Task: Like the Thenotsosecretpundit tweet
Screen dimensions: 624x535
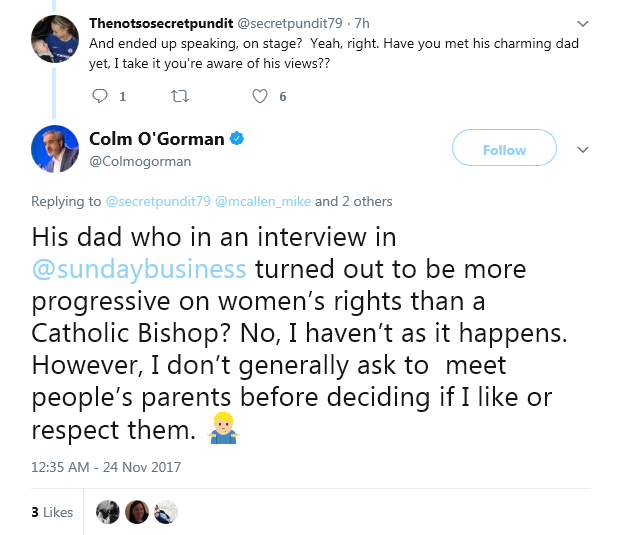Action: [261, 96]
